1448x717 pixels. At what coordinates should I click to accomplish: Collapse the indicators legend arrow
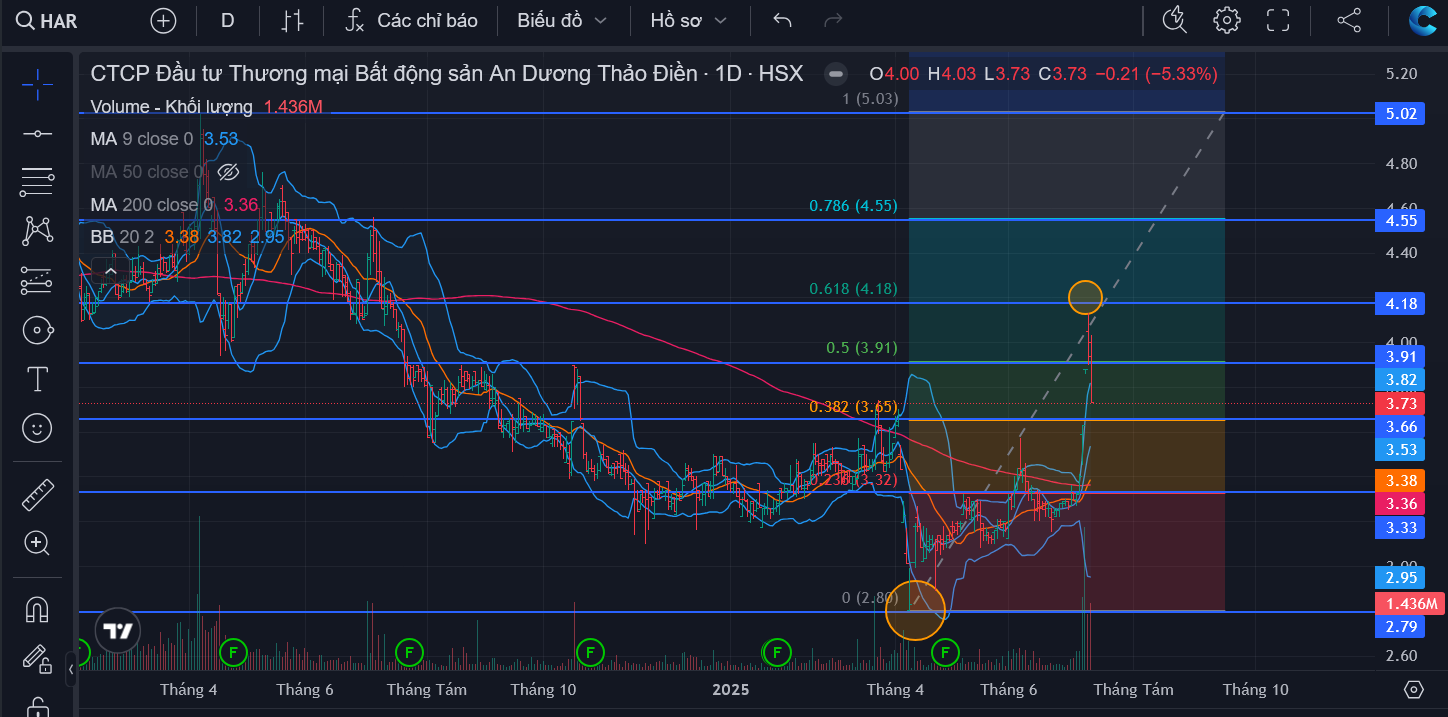click(x=110, y=270)
